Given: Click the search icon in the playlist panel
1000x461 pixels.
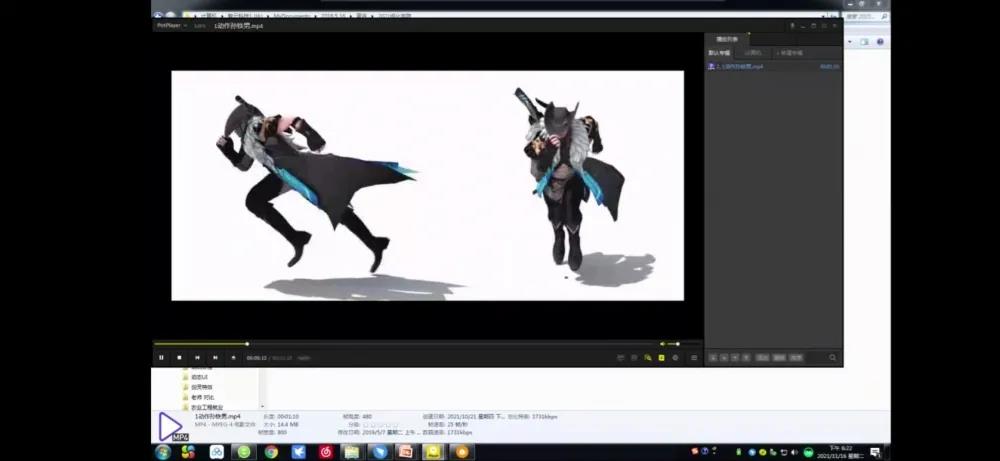Looking at the screenshot, I should pos(832,357).
